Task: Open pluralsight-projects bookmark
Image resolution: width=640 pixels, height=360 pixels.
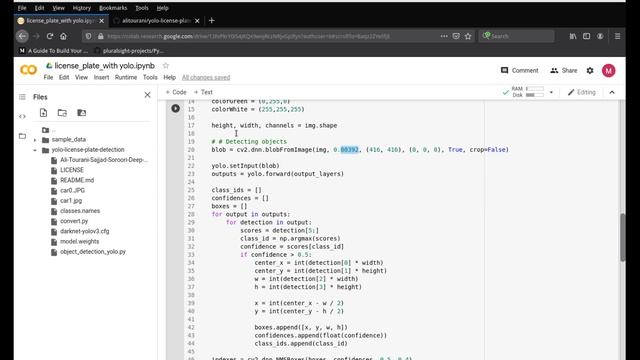Action: [x=129, y=51]
